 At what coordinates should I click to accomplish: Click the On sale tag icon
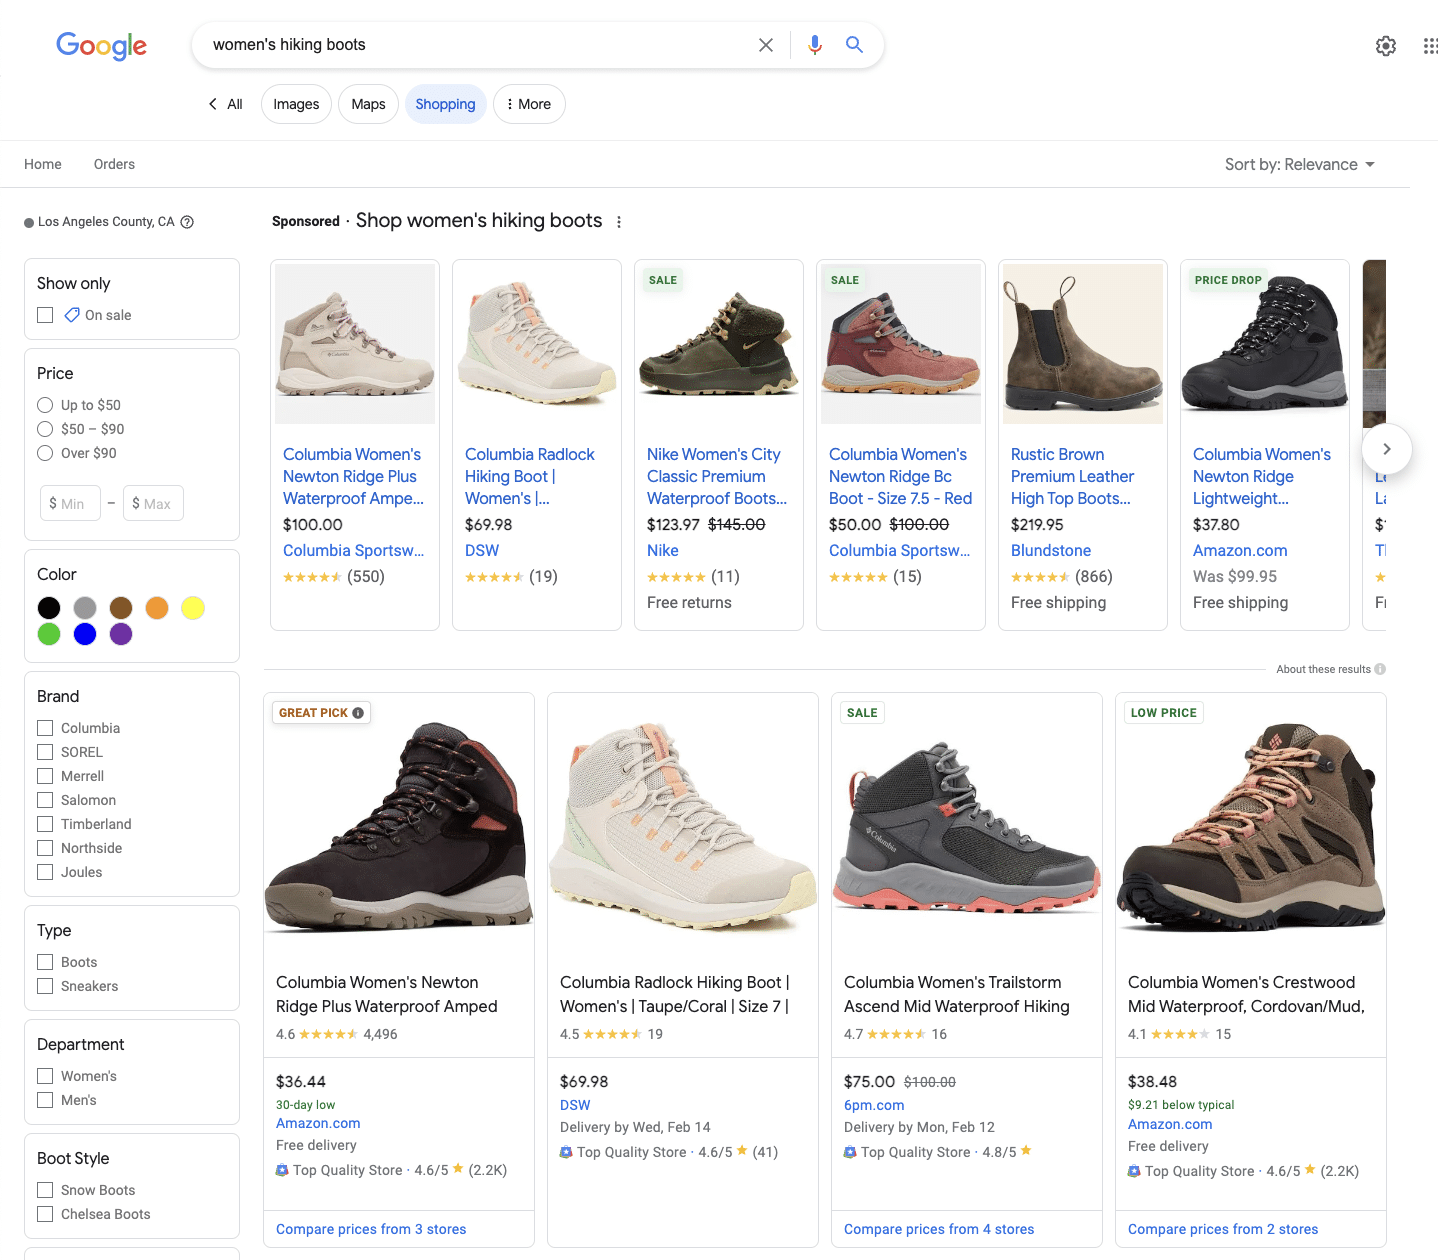[x=72, y=315]
